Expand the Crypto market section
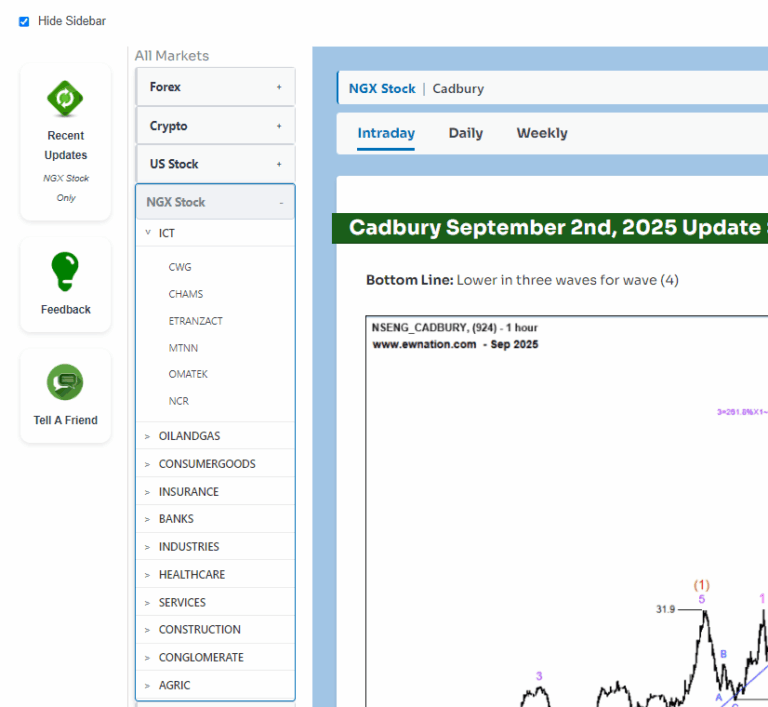This screenshot has width=768, height=707. (x=215, y=126)
